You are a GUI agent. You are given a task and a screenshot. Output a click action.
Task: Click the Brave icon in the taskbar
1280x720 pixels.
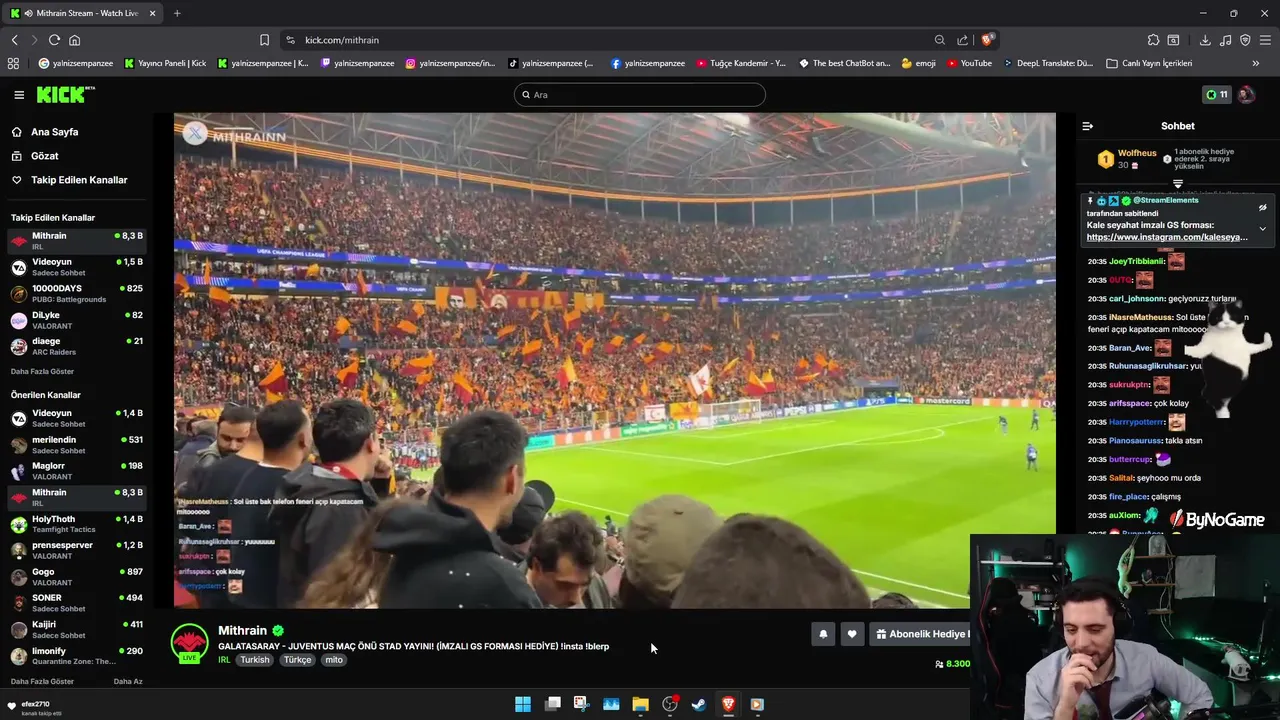[728, 704]
